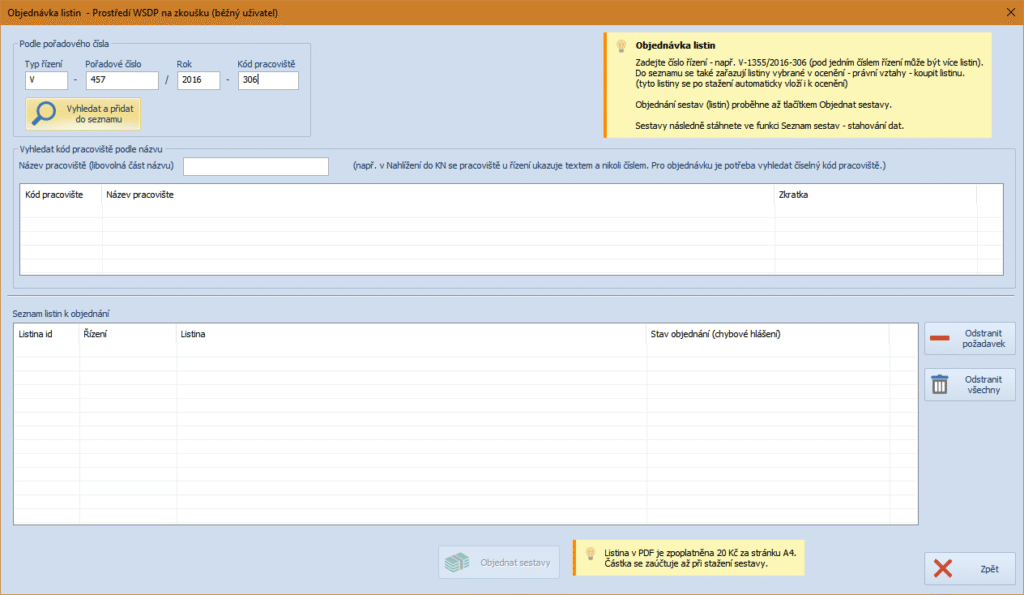Viewport: 1024px width, 595px height.
Task: Click the red minus icon for Odstranit požadavek
Action: point(940,338)
